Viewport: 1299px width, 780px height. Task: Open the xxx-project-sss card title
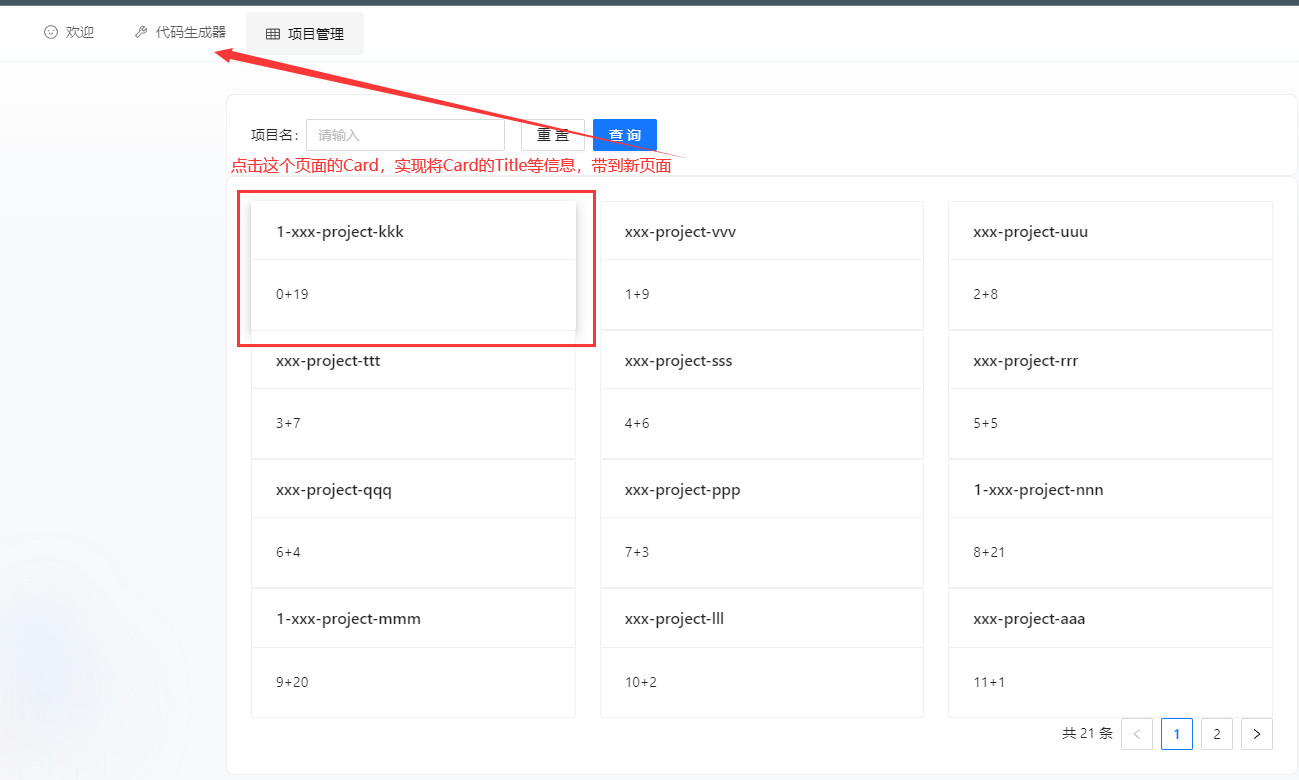click(679, 361)
